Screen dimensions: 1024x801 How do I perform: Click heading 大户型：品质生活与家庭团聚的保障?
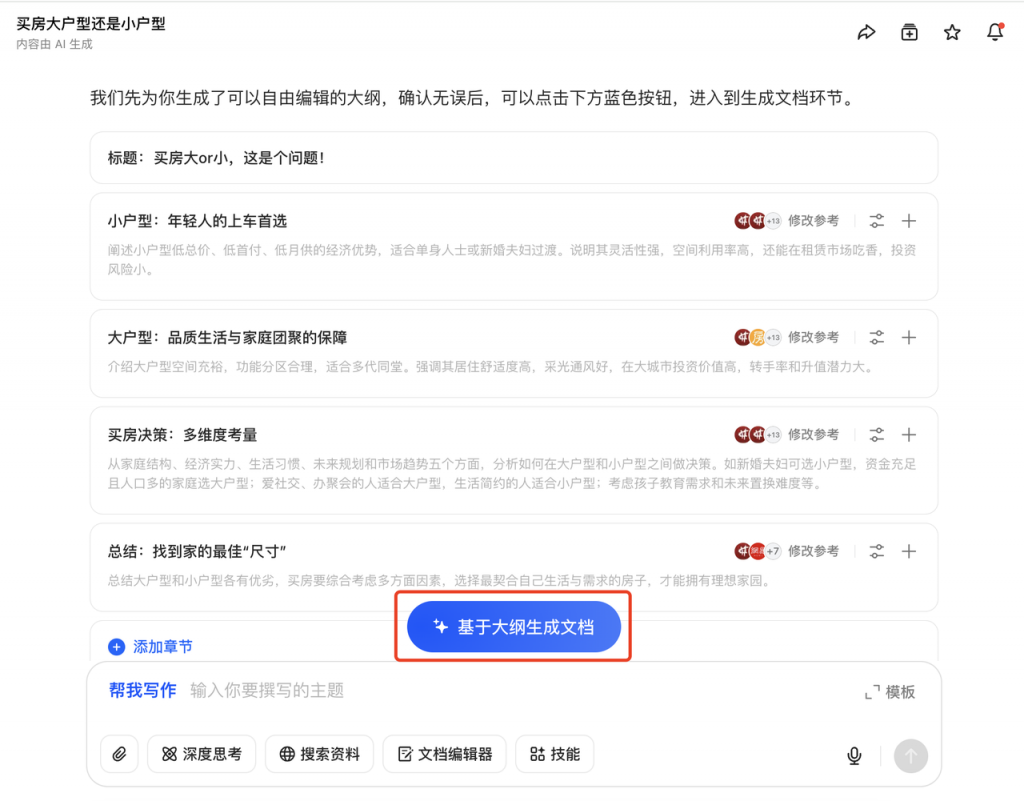227,338
